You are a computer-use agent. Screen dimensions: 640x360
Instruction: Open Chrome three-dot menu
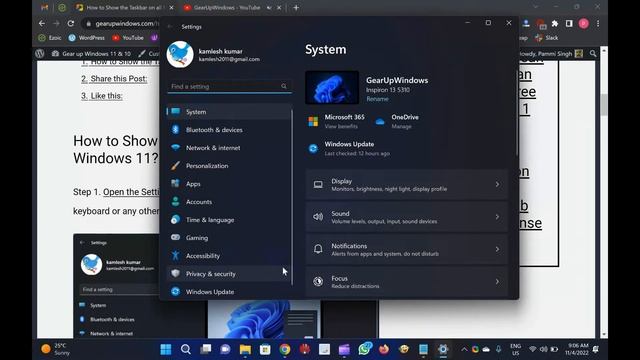coord(598,24)
